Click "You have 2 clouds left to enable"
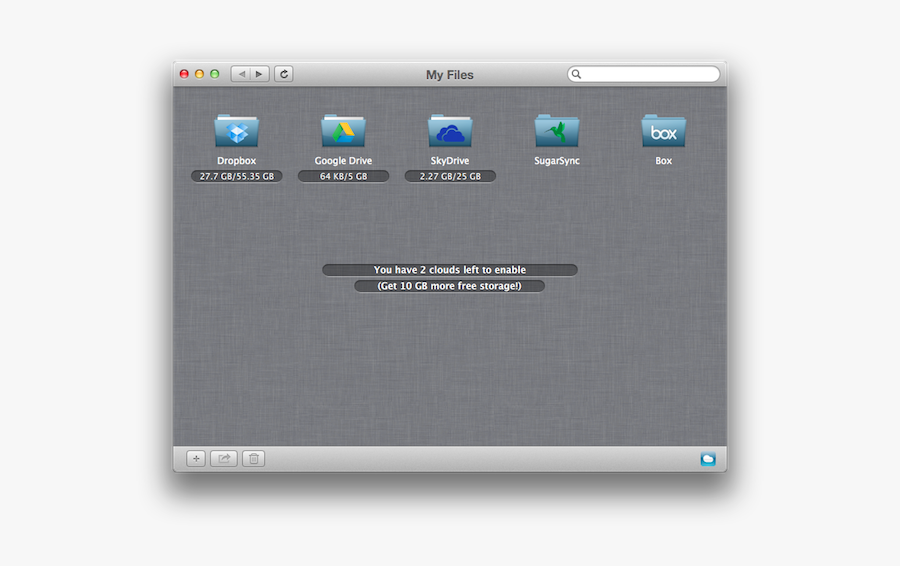This screenshot has height=566, width=900. coord(450,270)
